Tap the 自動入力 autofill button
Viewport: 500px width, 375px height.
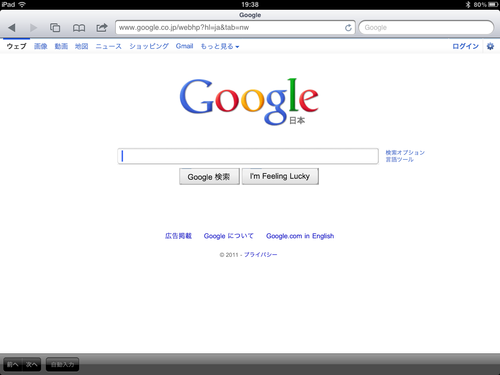[x=62, y=365]
